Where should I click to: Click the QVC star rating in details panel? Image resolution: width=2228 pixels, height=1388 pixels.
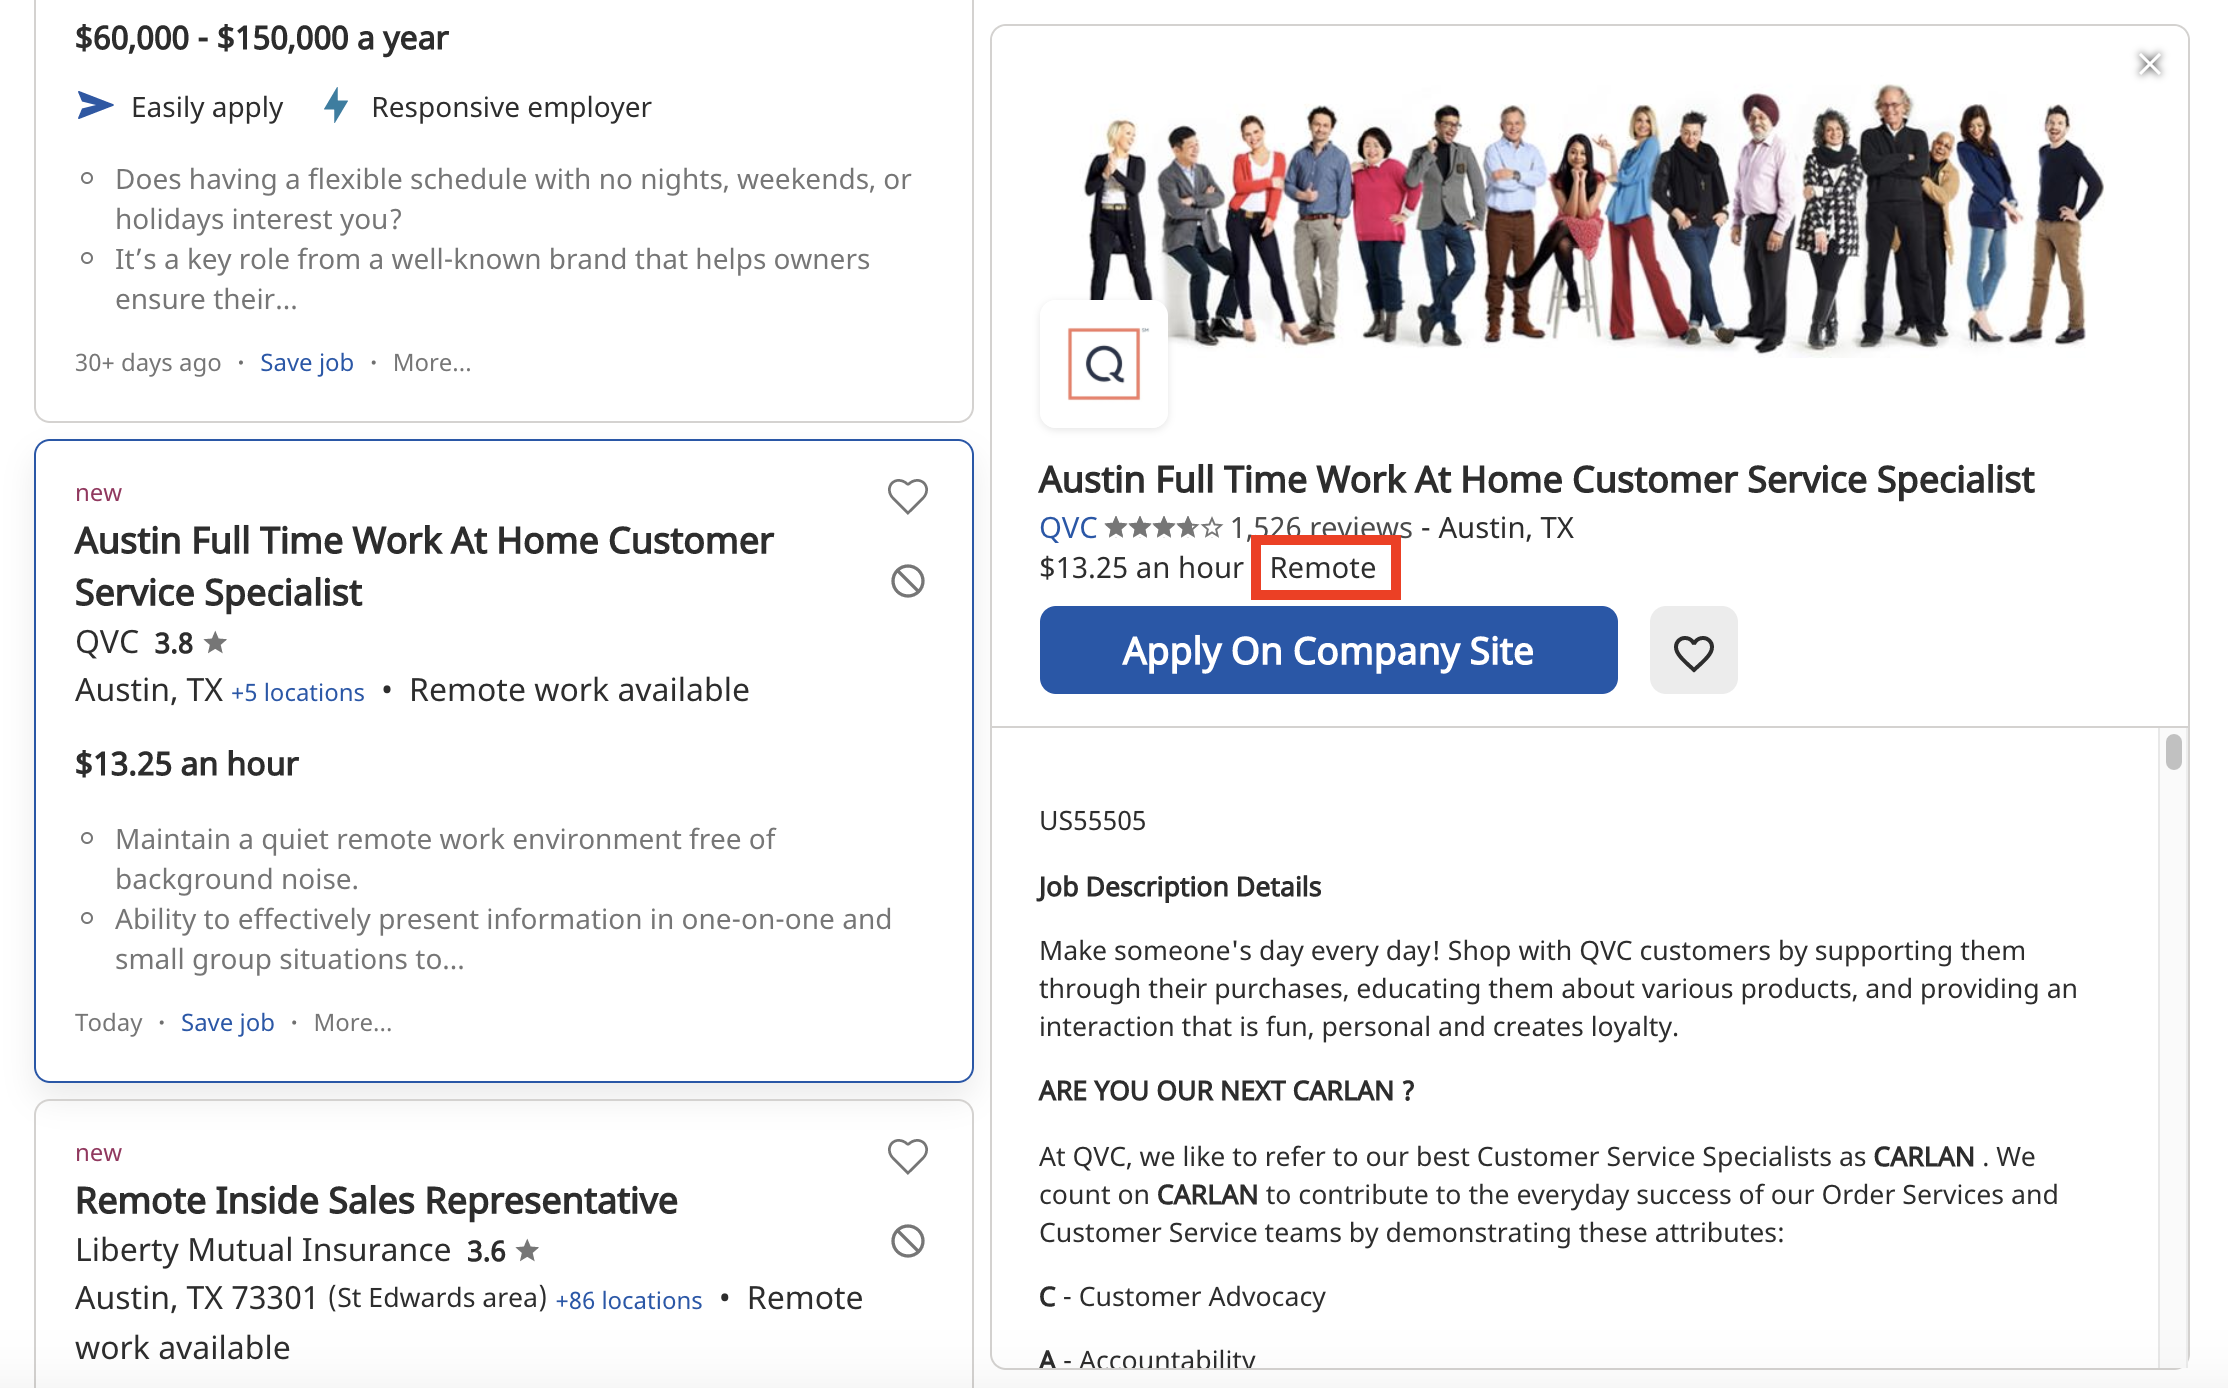(1163, 527)
